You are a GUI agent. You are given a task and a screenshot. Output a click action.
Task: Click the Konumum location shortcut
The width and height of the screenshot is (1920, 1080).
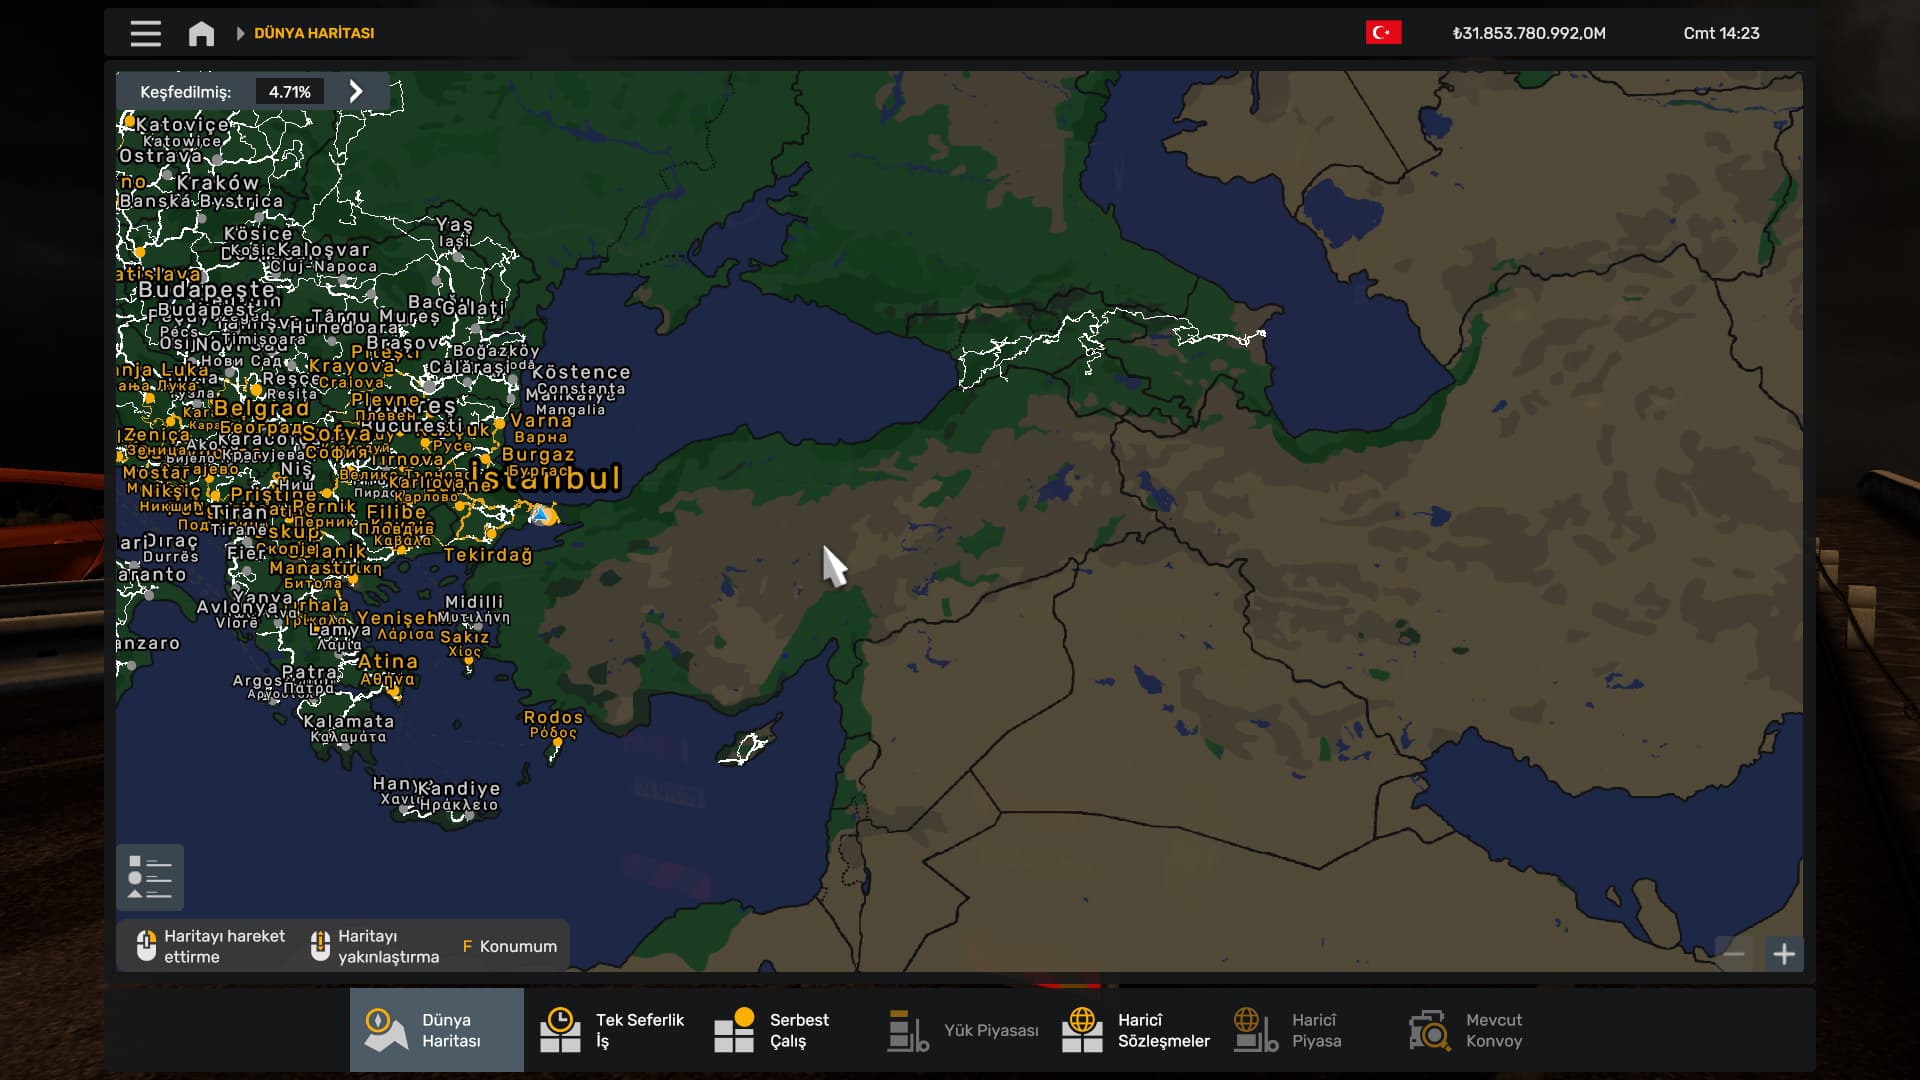(x=509, y=946)
